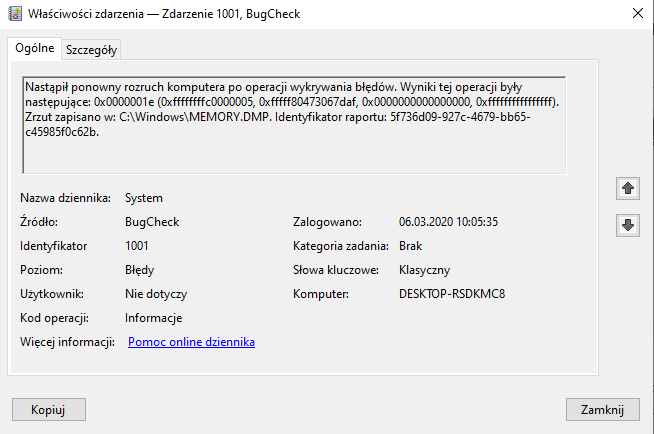This screenshot has width=654, height=434.
Task: Select the computer name DESKTOP-RSDKMC8
Action: 453,294
